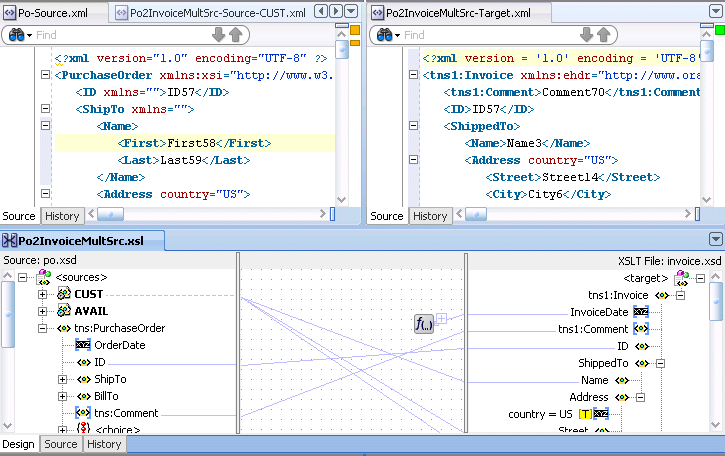Collapse the ShippedTo element fold in target XML

pyautogui.click(x=413, y=125)
